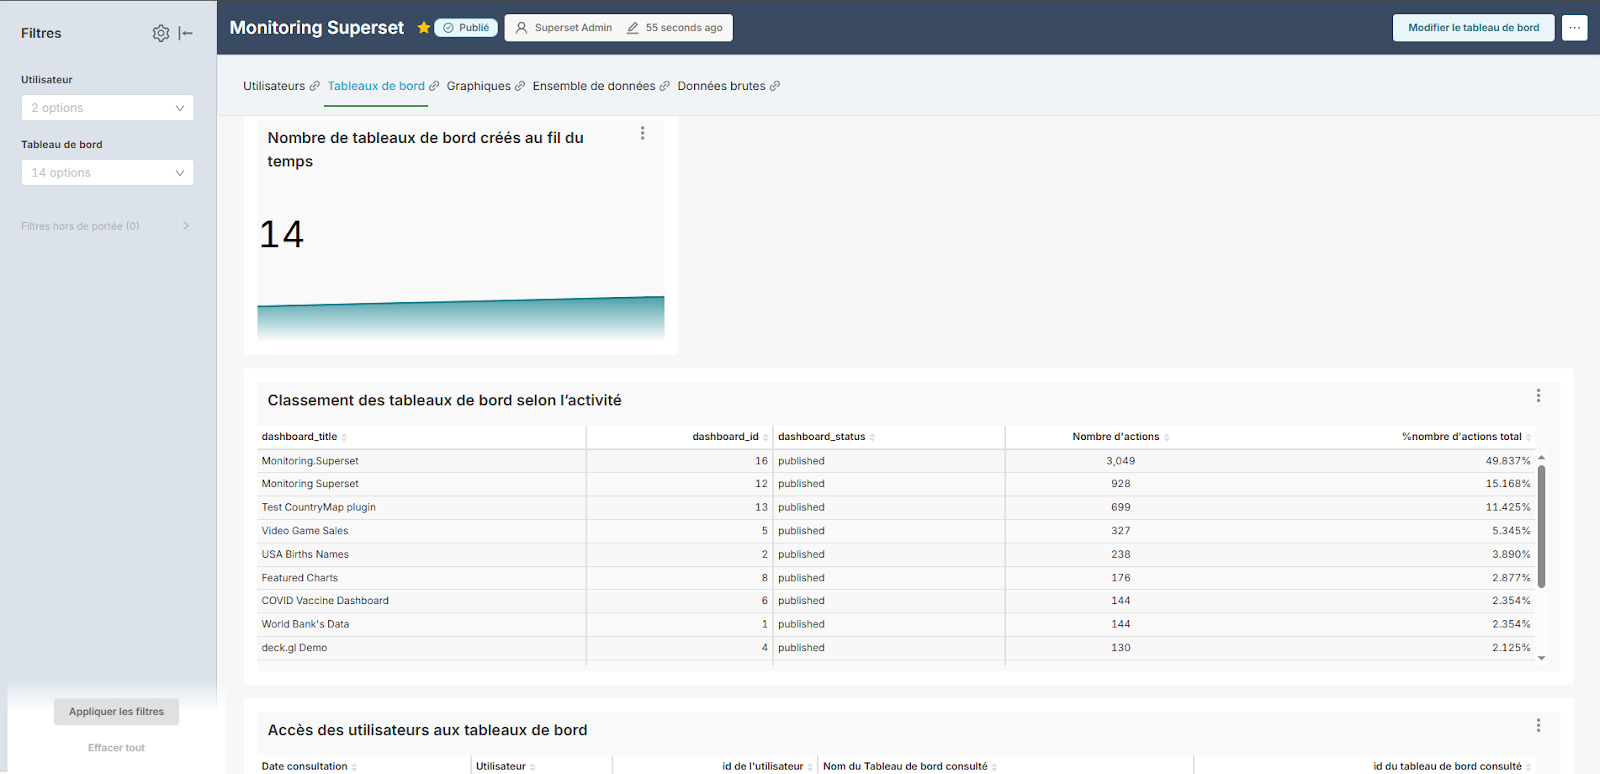Click Effacer tout button

click(116, 748)
